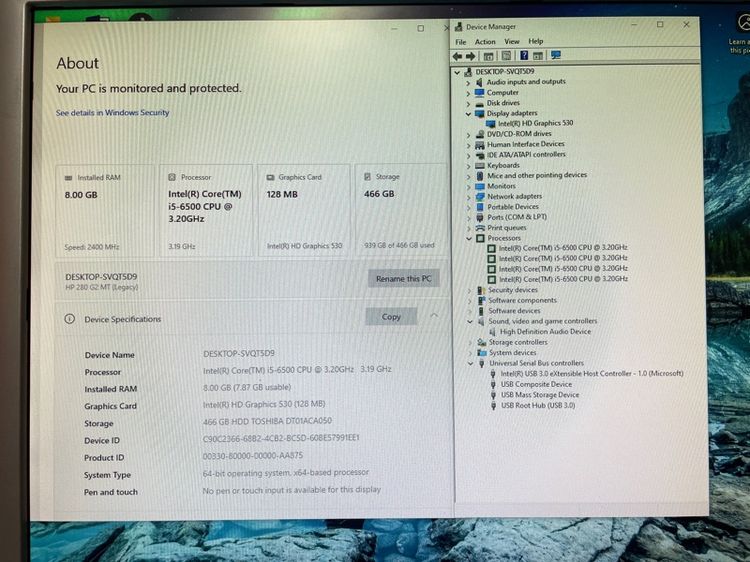
Task: Click the Forward arrow in Device Manager toolbar
Action: coord(471,56)
